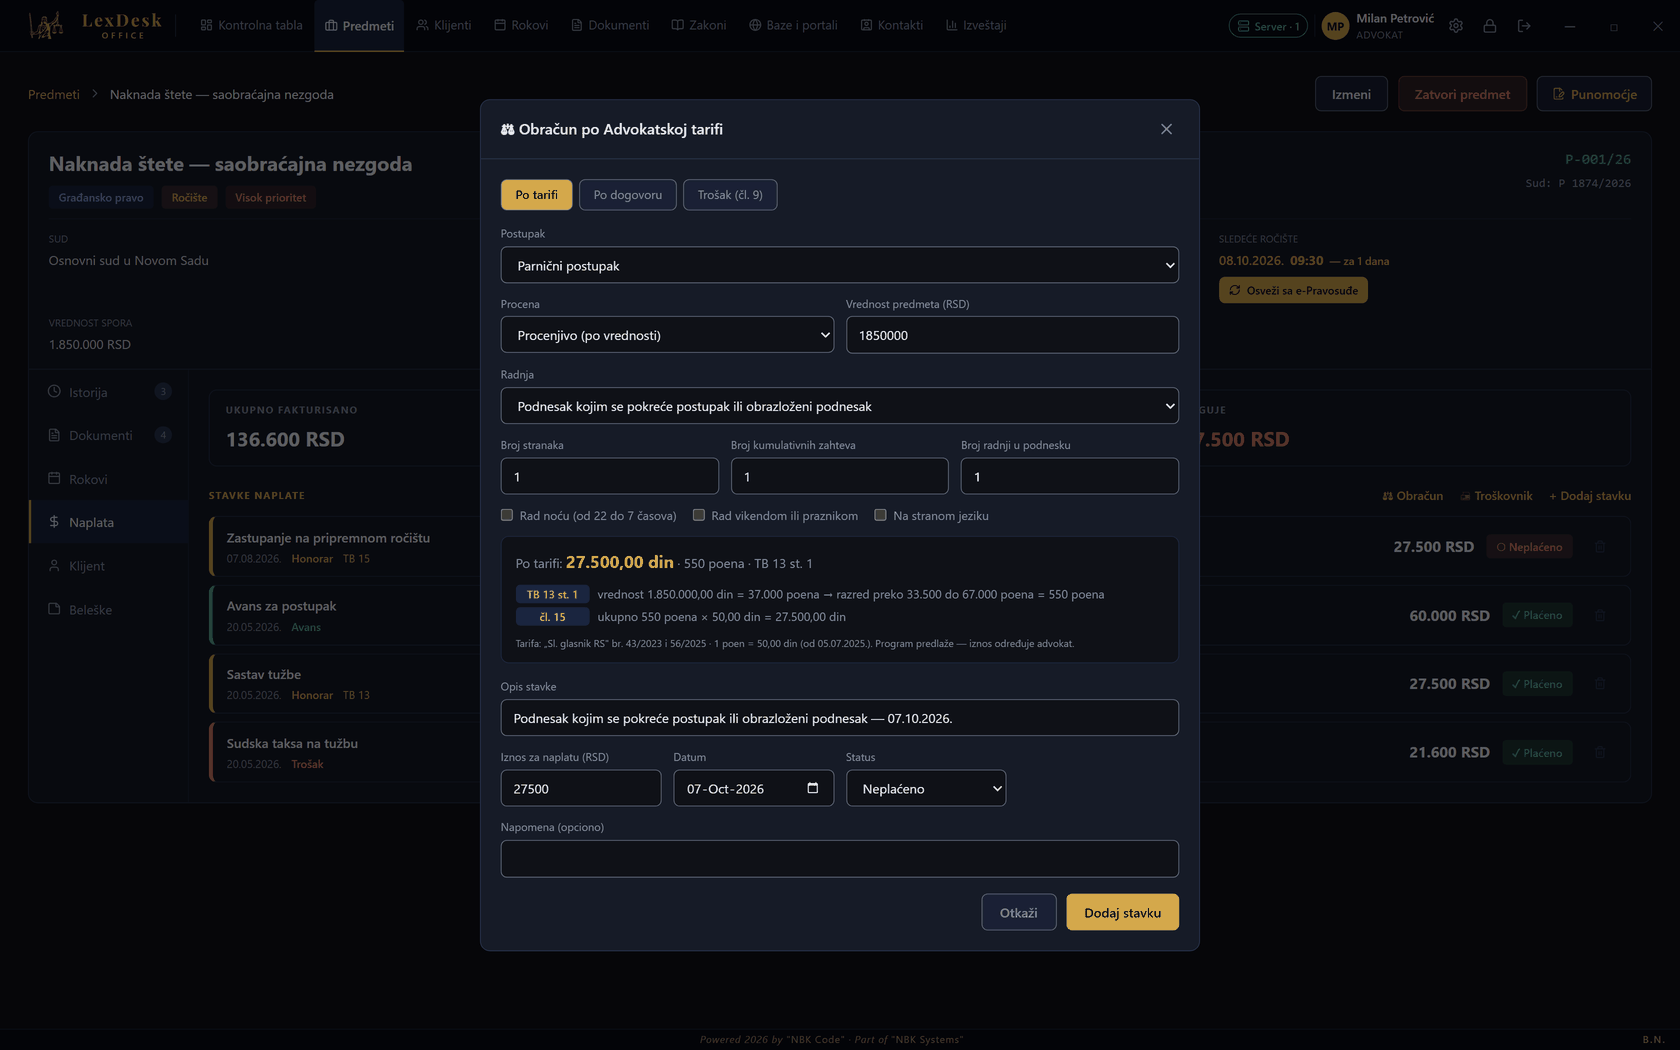
Task: Open the Procena dropdown
Action: [x=667, y=335]
